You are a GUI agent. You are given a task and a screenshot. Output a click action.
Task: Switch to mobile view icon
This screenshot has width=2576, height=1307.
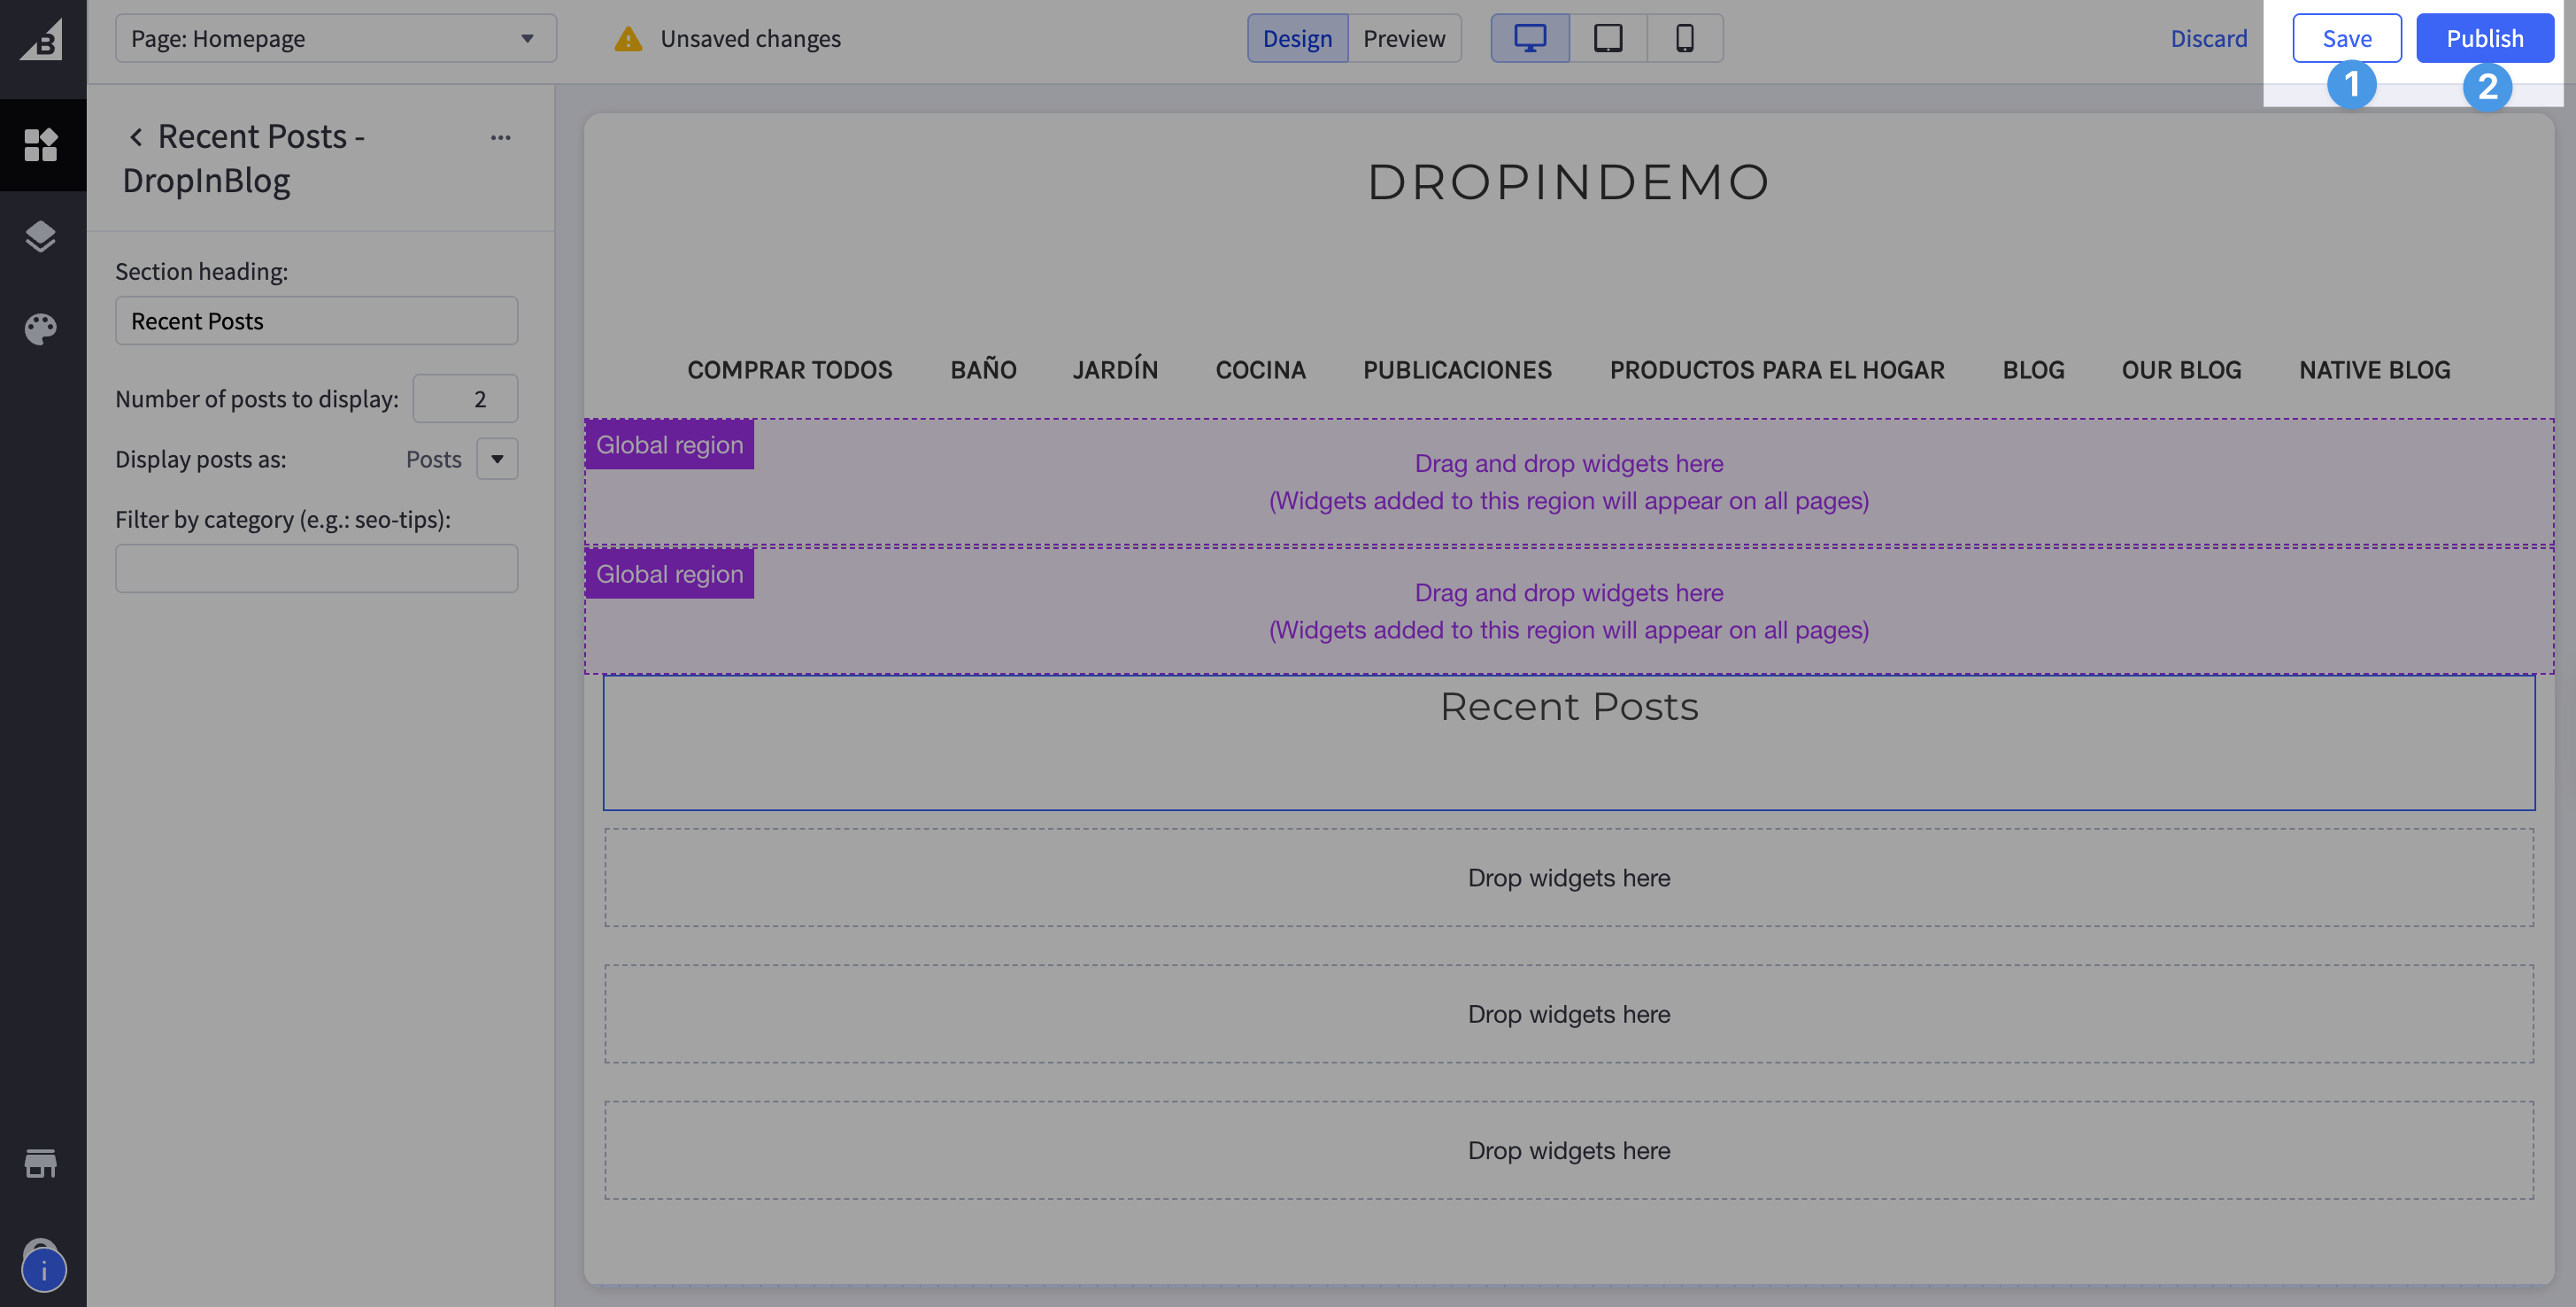click(x=1685, y=39)
